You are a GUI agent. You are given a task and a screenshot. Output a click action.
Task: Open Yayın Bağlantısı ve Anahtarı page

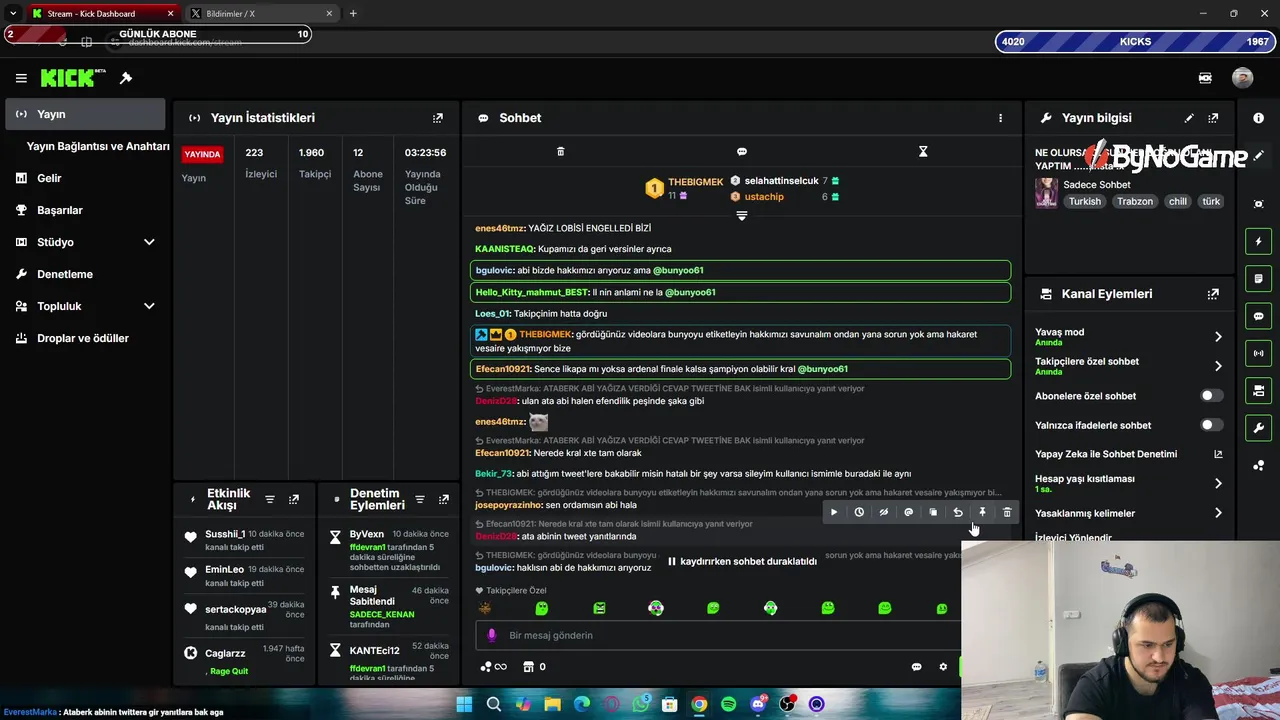98,146
